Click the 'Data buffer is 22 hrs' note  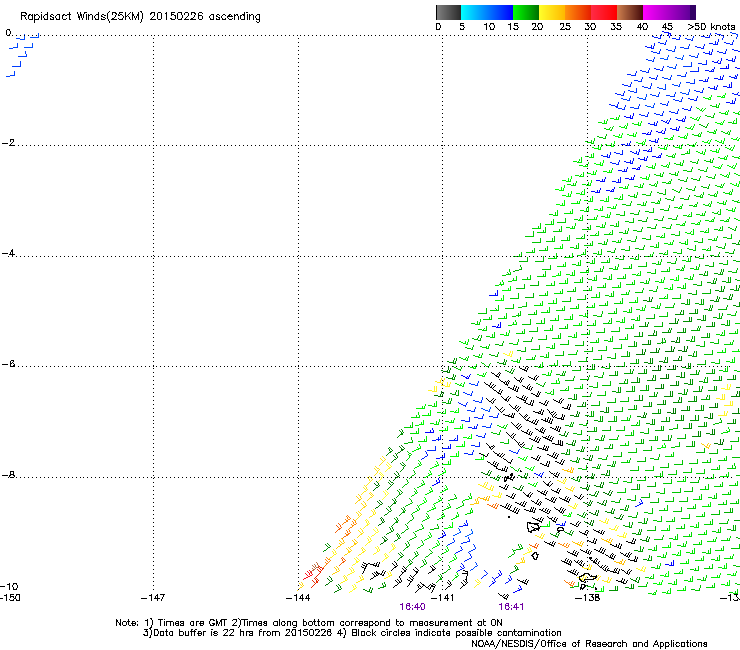pos(237,633)
